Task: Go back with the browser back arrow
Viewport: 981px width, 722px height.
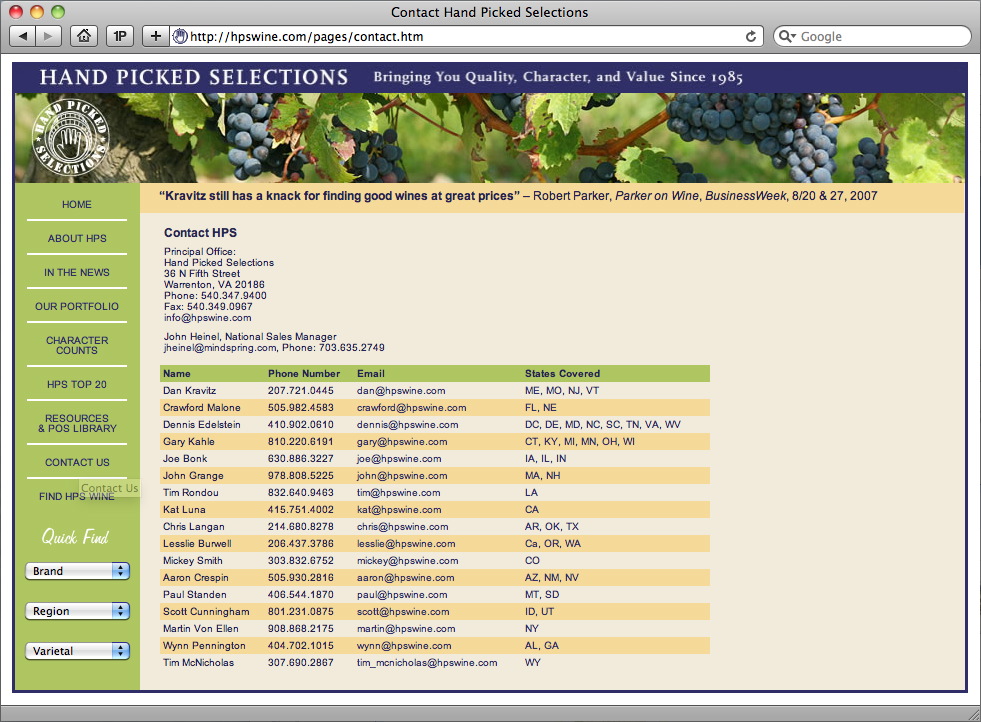Action: 23,36
